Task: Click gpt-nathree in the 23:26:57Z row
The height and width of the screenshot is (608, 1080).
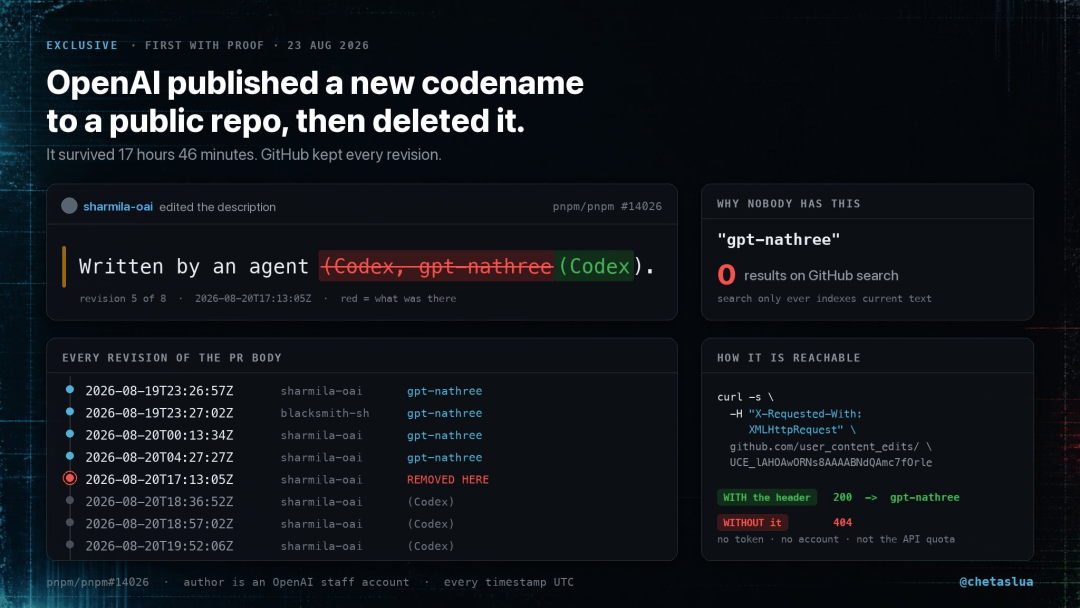Action: pyautogui.click(x=444, y=391)
